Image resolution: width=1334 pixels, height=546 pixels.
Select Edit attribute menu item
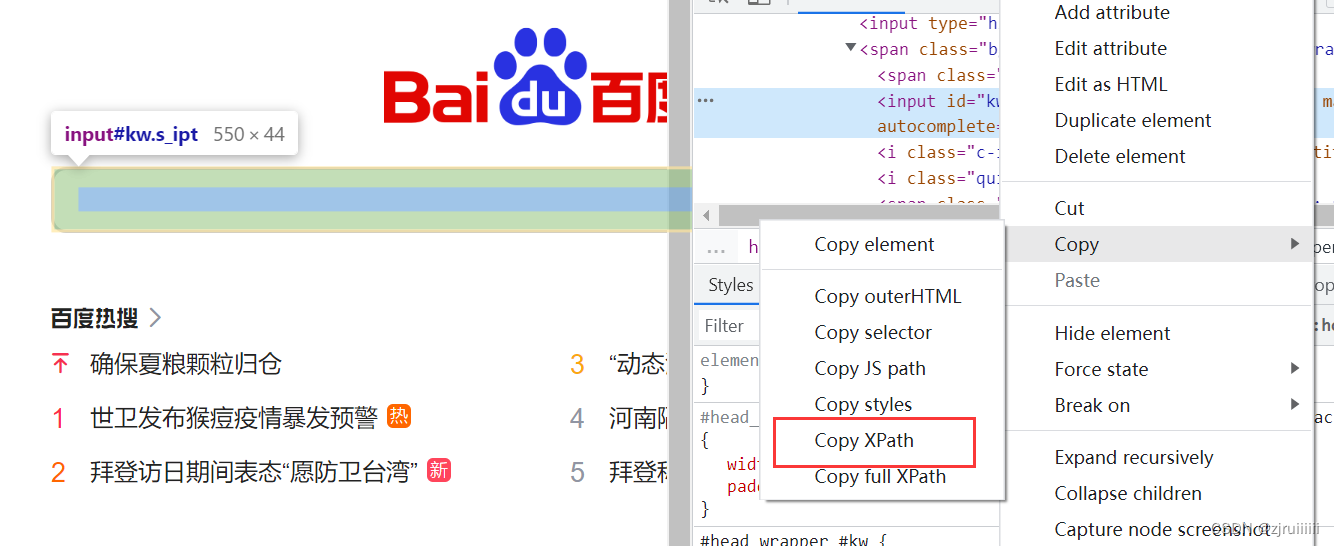(1110, 49)
